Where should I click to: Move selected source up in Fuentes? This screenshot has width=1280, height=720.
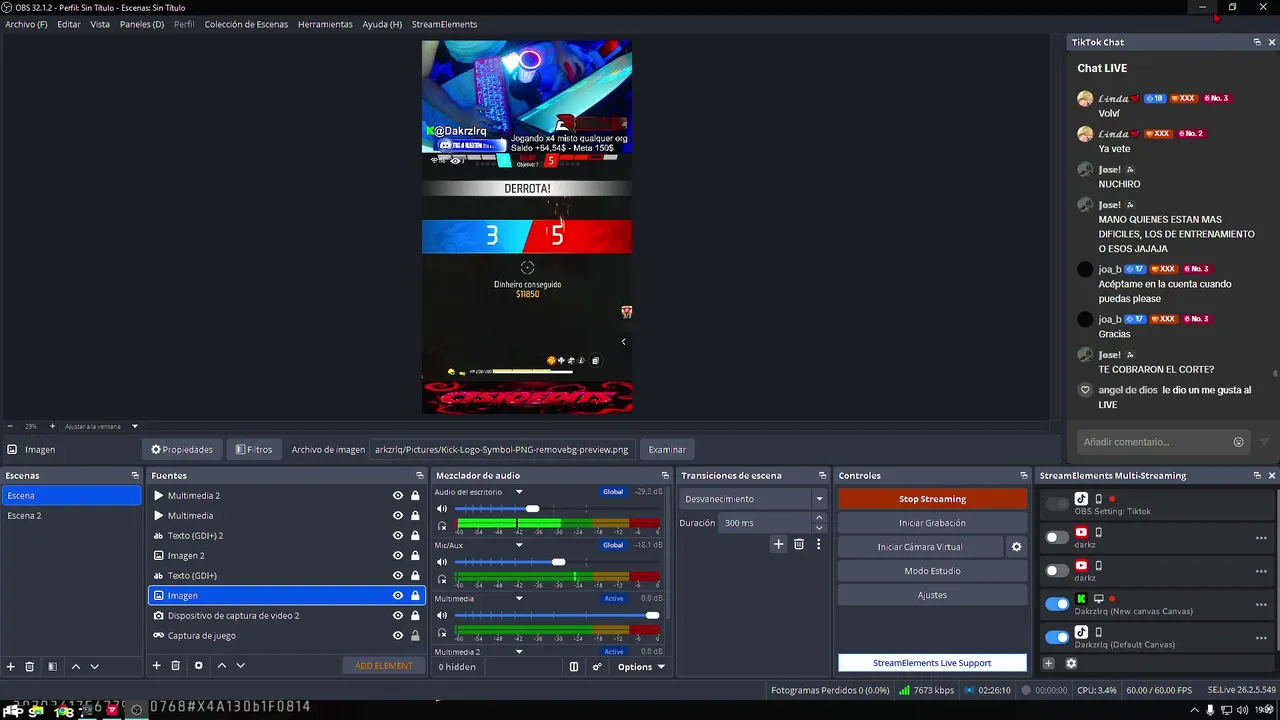pos(222,665)
